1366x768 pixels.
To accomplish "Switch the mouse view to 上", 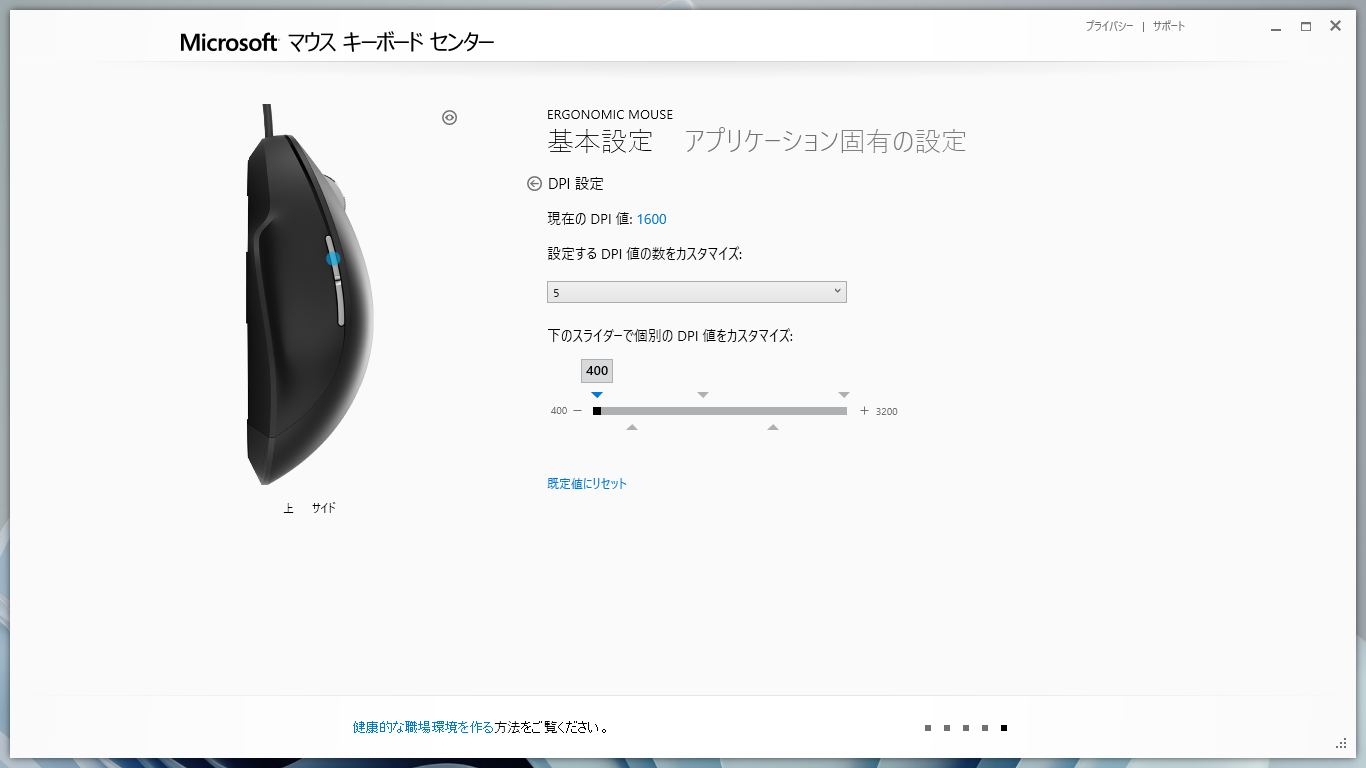I will tap(288, 507).
